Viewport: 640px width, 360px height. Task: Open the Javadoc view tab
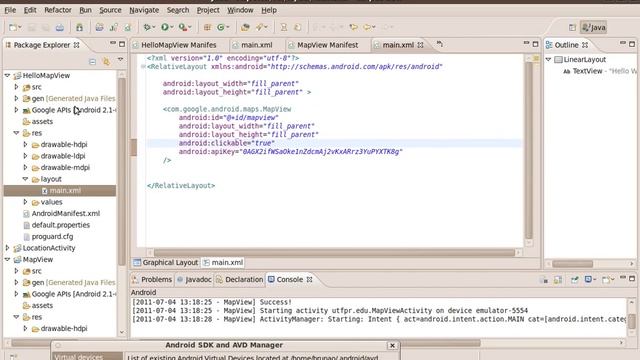tap(194, 280)
